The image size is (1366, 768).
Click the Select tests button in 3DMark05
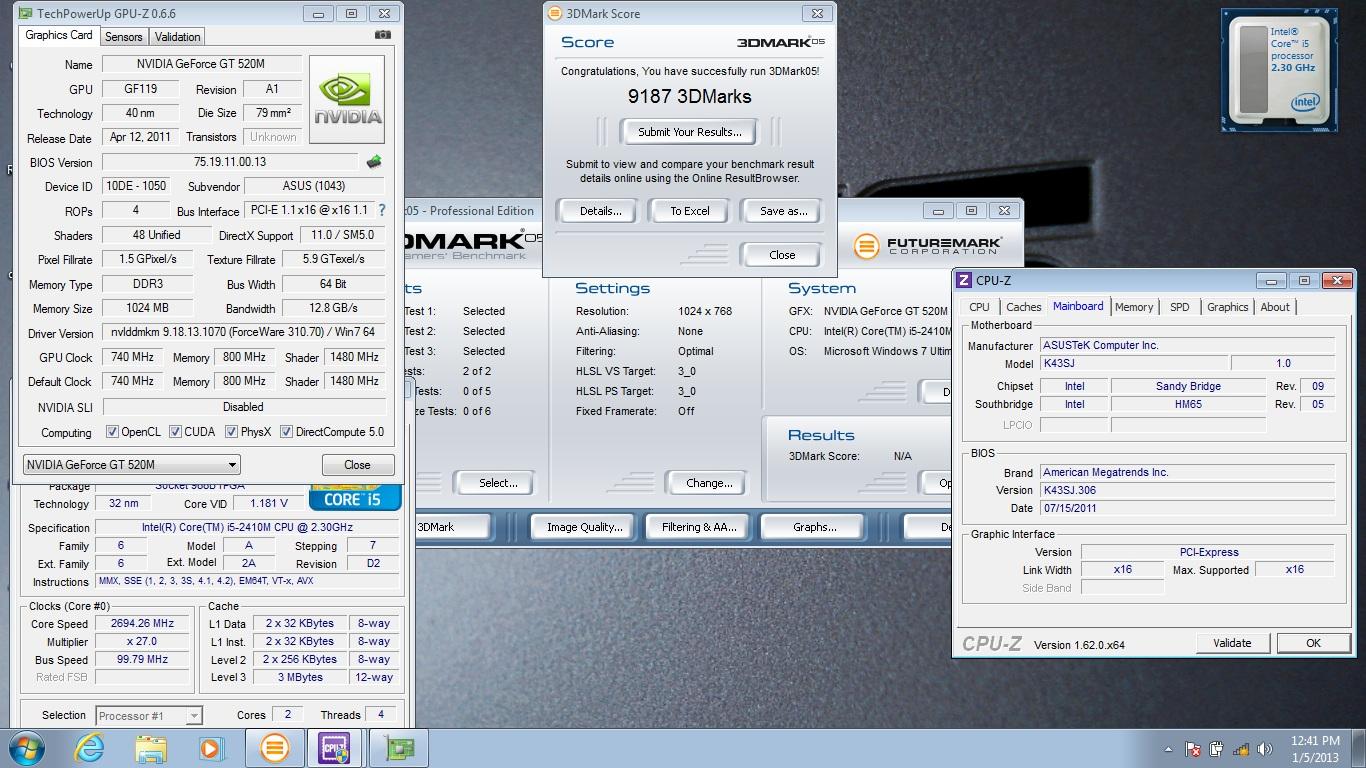497,483
